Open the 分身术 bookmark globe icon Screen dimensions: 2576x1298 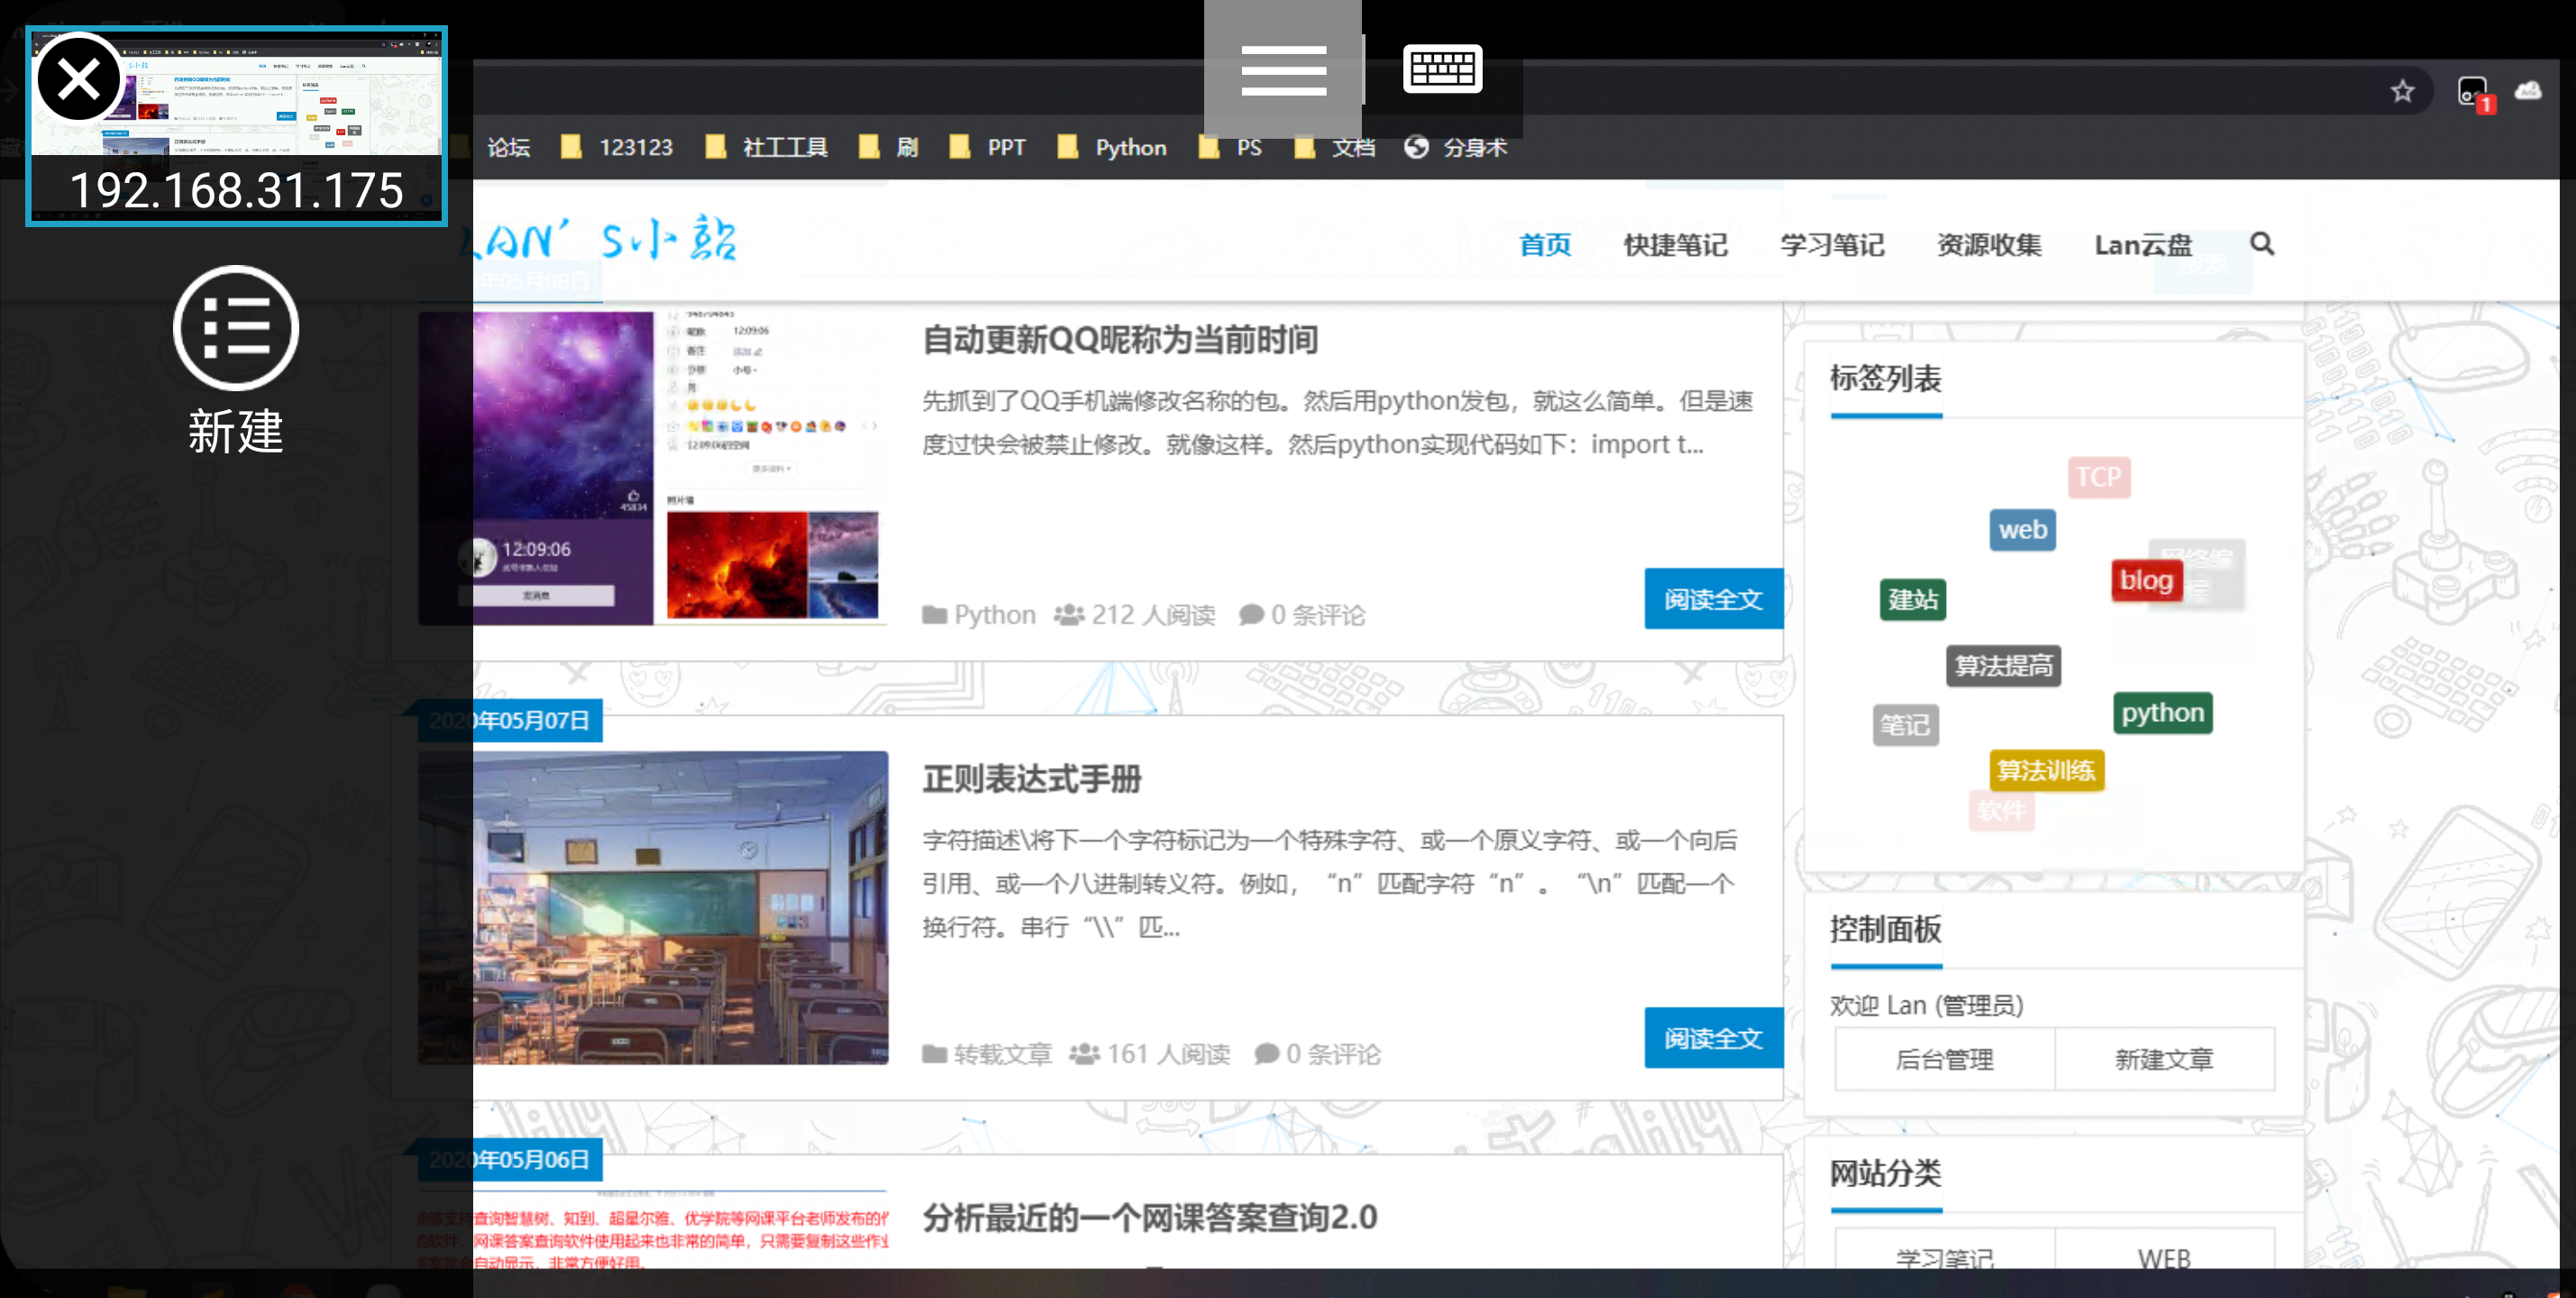1416,147
